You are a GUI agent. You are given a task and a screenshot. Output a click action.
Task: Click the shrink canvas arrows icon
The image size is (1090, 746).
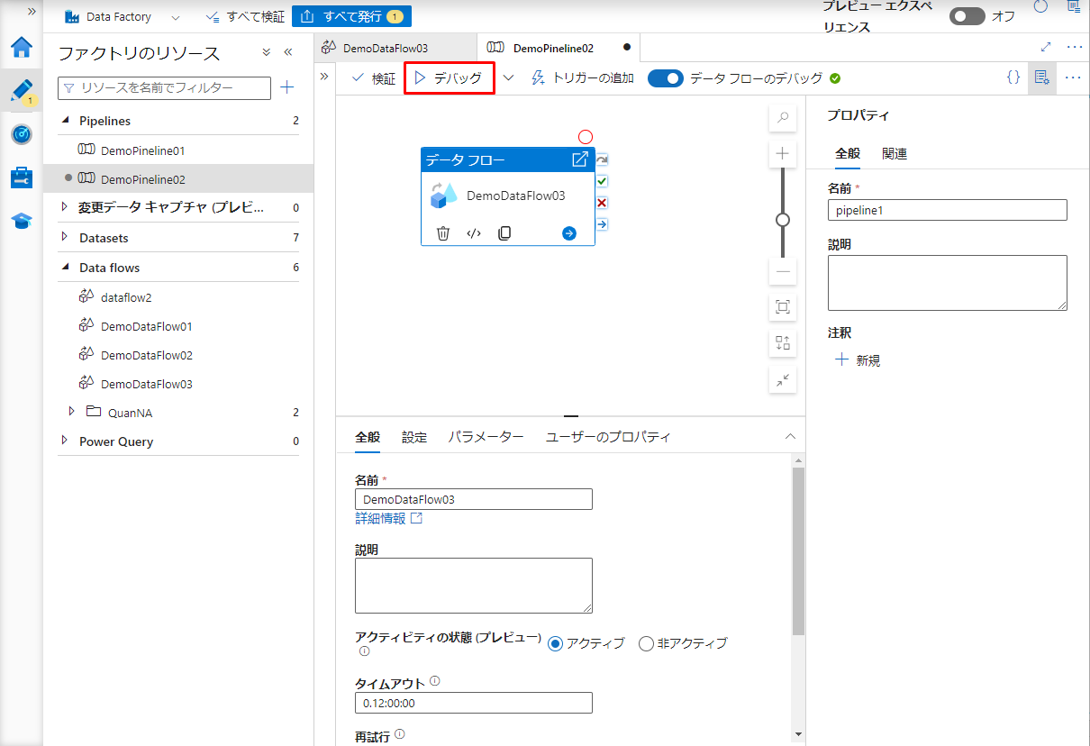[x=783, y=380]
